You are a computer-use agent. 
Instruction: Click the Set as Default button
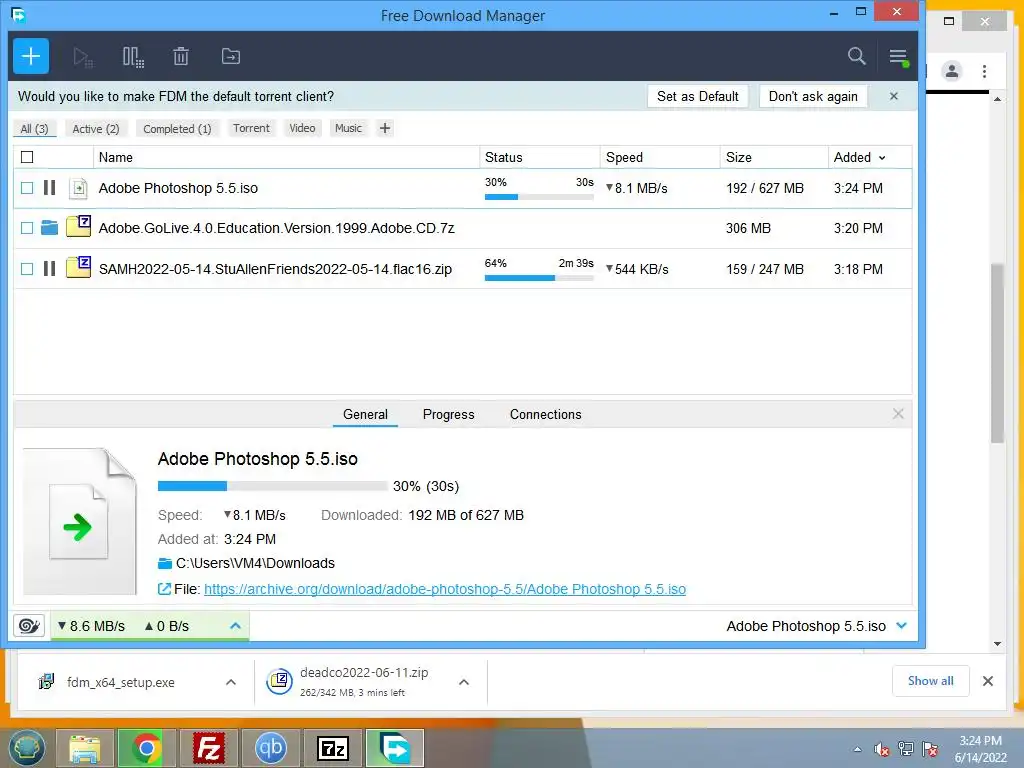tap(697, 96)
